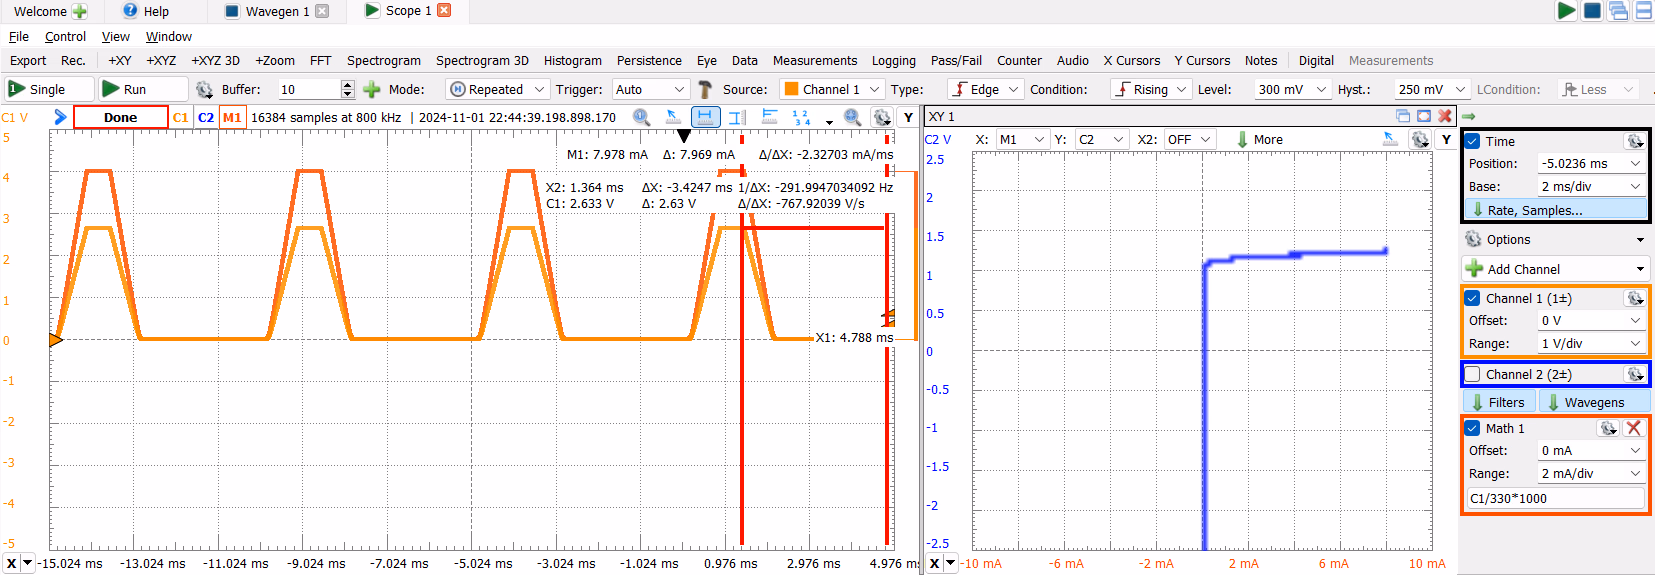Open the Mode Repeated dropdown

[497, 89]
